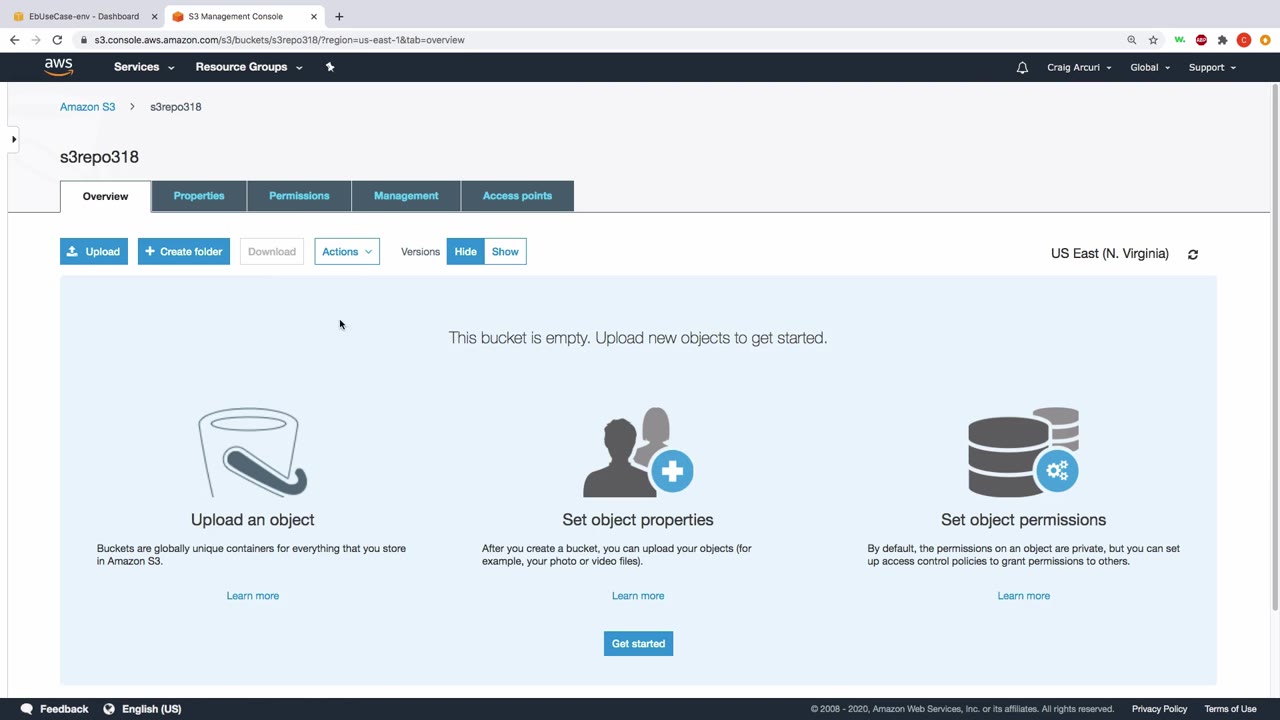
Task: Open the notifications bell
Action: click(1022, 68)
